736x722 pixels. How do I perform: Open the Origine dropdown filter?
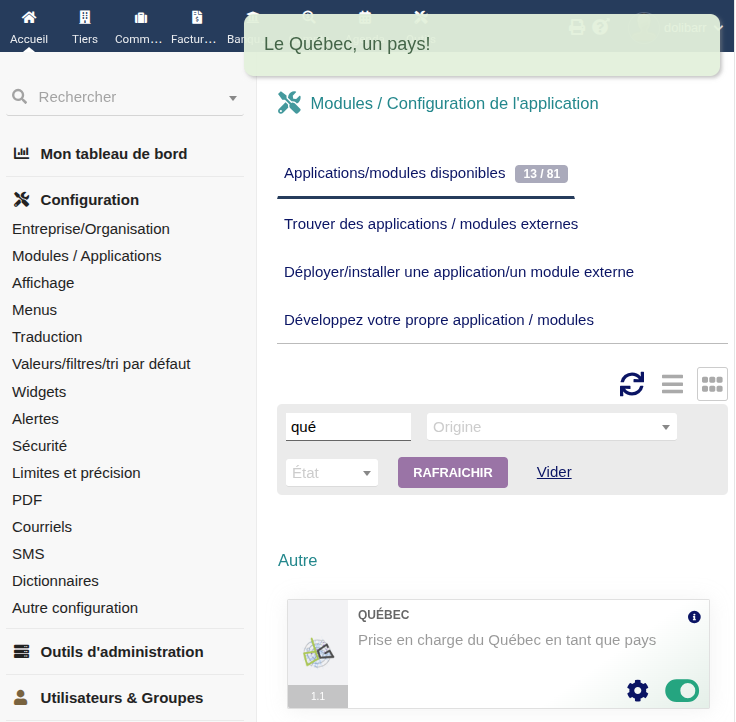(x=552, y=427)
